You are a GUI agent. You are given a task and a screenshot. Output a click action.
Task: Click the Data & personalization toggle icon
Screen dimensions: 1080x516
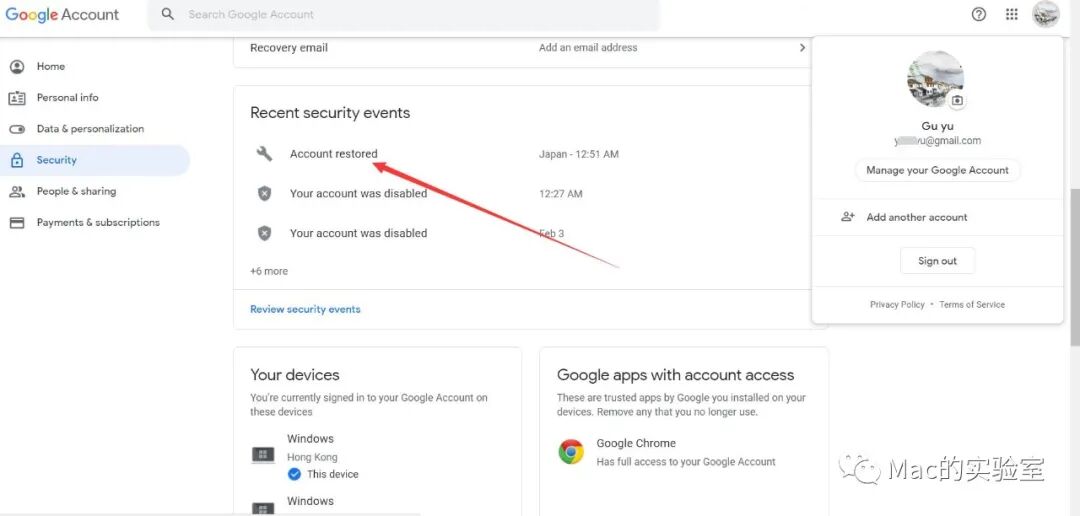pyautogui.click(x=17, y=129)
